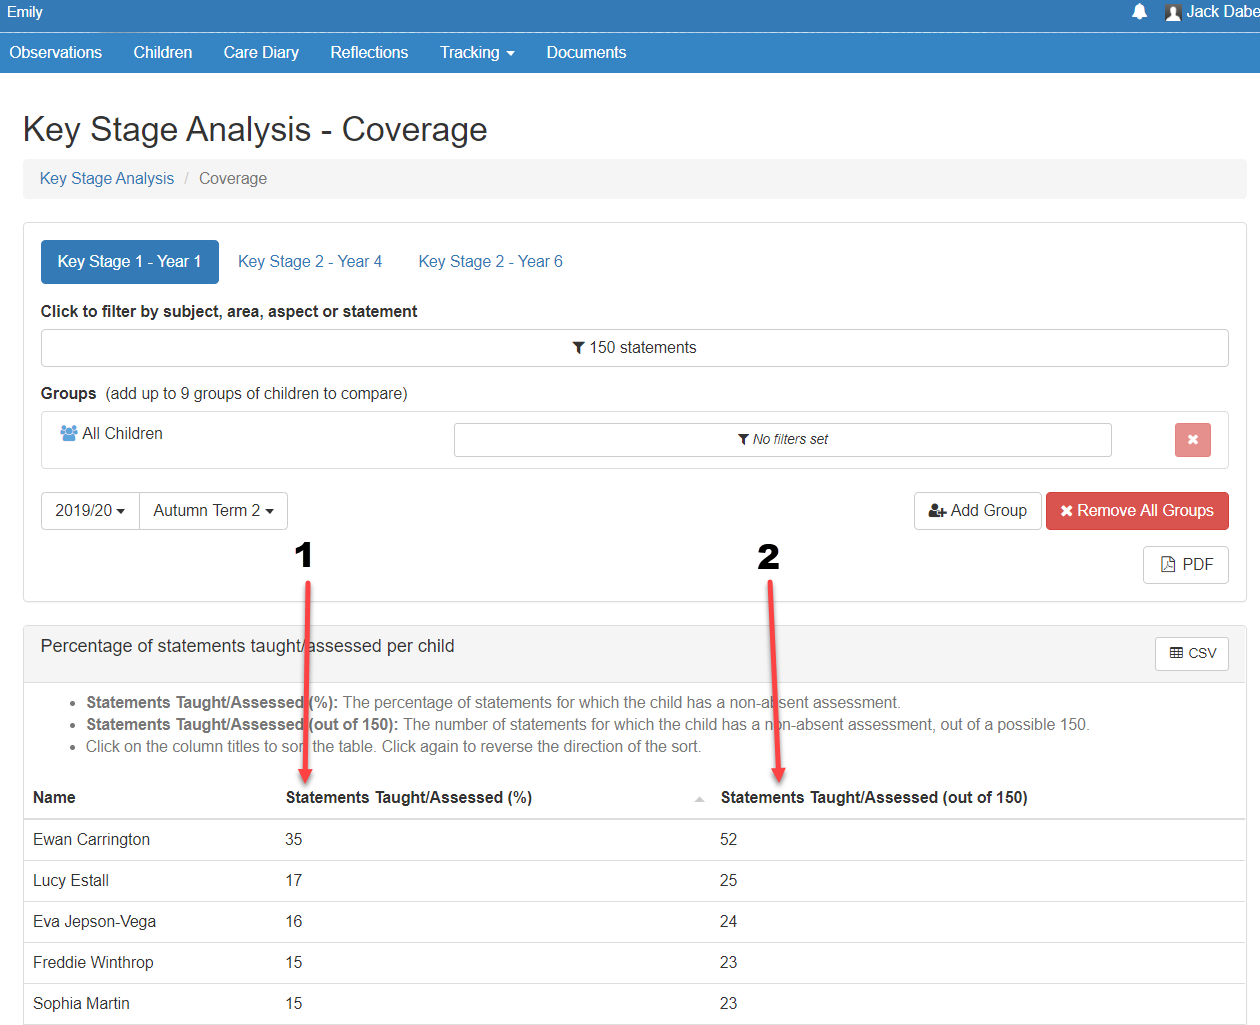Open the No filters set group filter
This screenshot has height=1025, width=1260.
782,440
